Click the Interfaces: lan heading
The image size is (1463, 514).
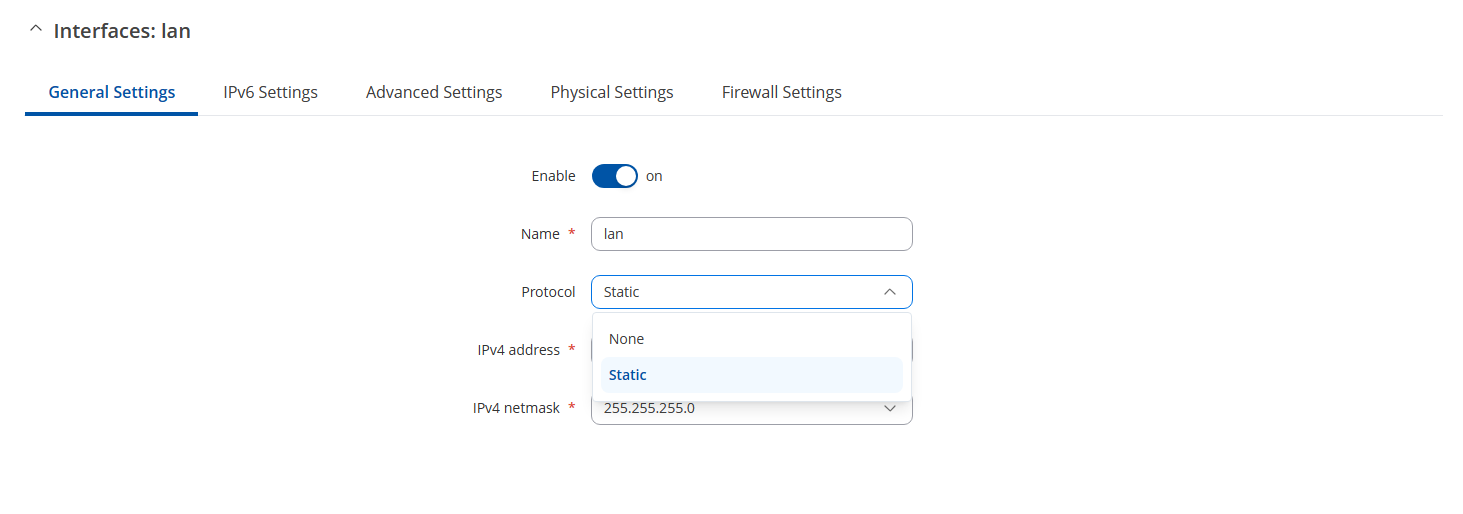coord(122,31)
